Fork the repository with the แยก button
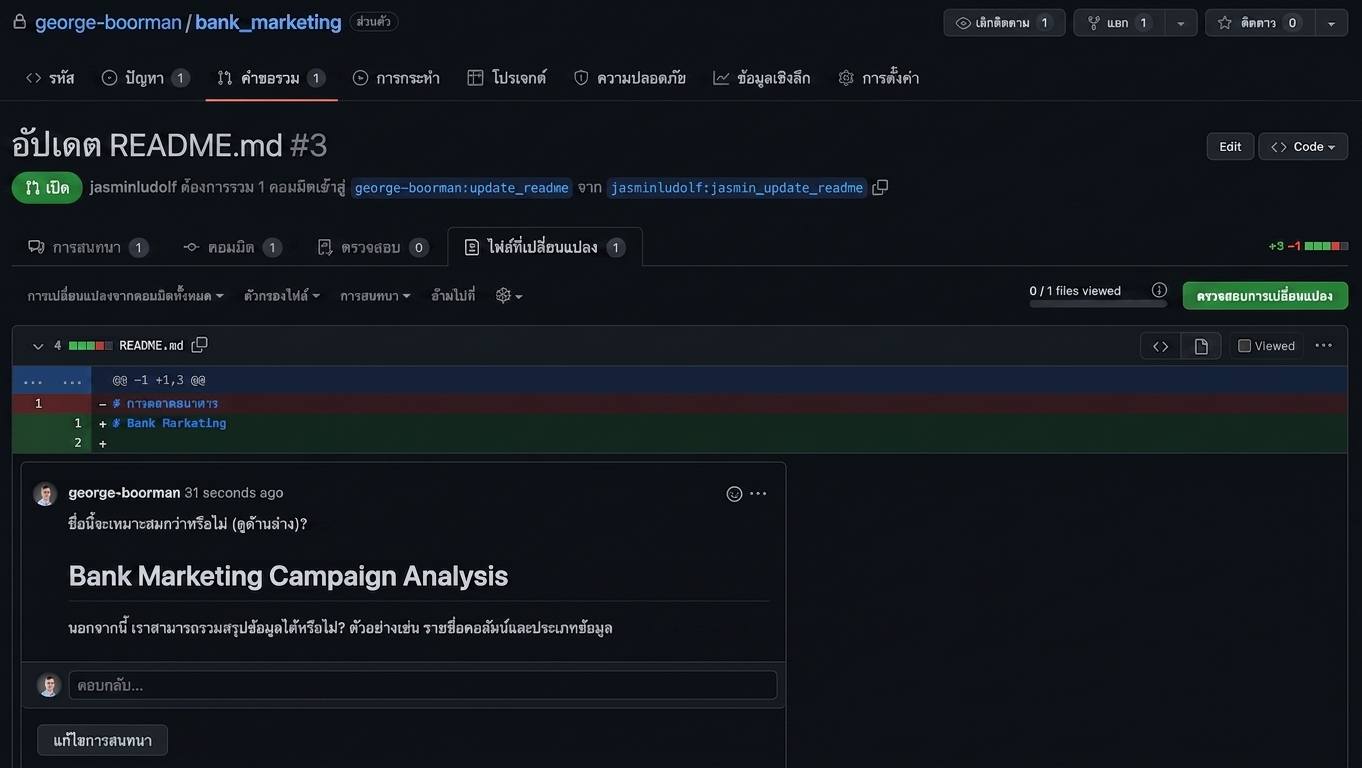Image resolution: width=1362 pixels, height=768 pixels. pyautogui.click(x=1119, y=23)
